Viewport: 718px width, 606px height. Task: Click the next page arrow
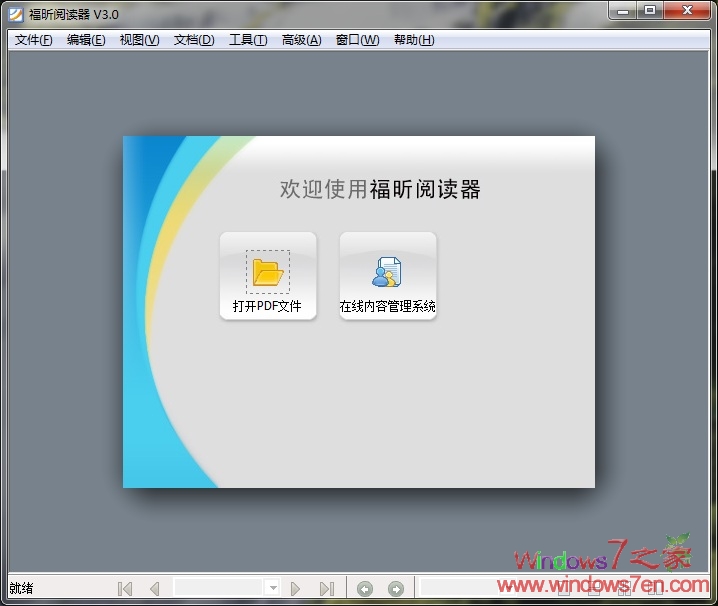(x=296, y=589)
